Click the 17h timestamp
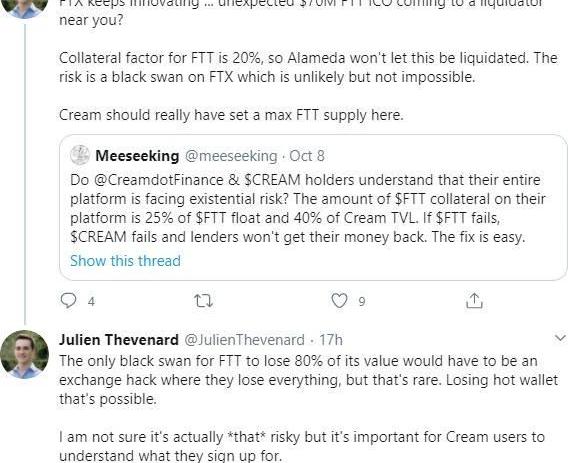The height and width of the screenshot is (463, 568). tap(331, 340)
